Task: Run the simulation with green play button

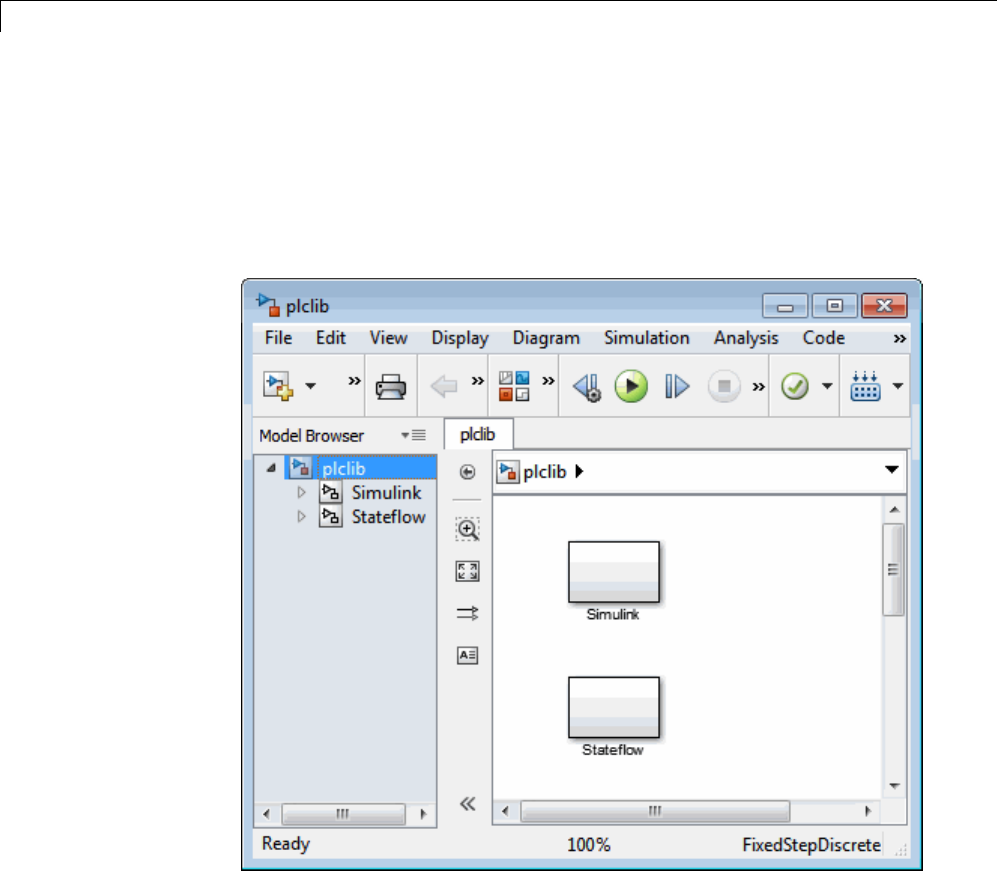Action: (x=631, y=386)
